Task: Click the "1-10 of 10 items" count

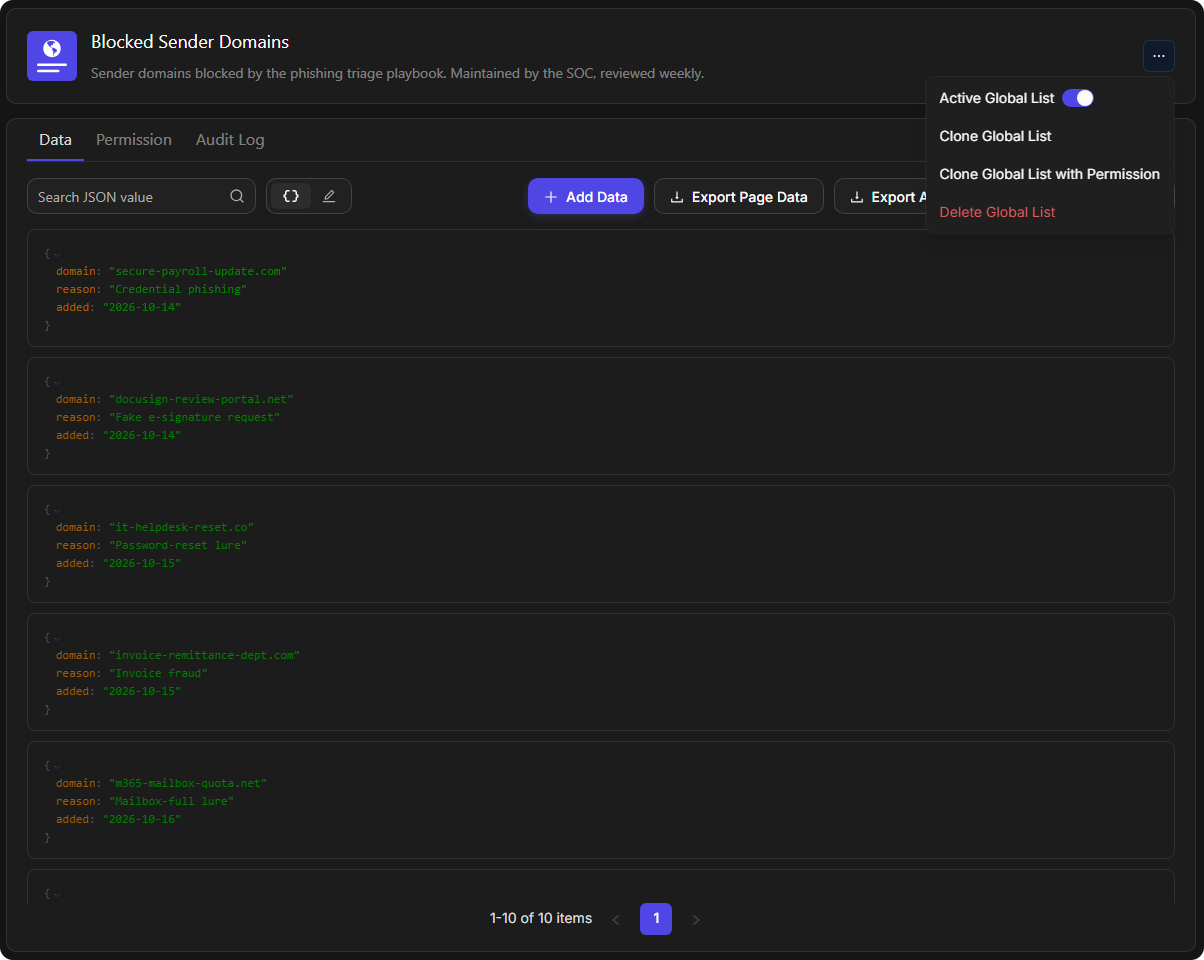Action: 541,918
